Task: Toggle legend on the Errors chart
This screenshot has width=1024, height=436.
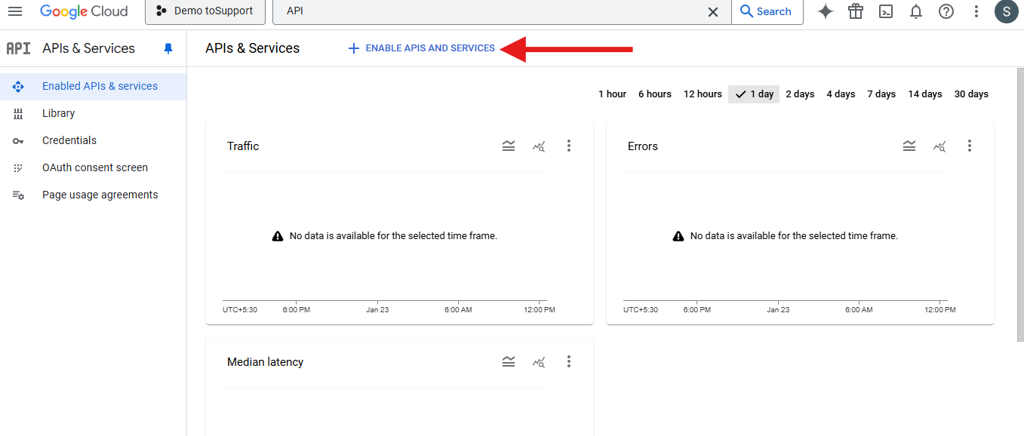Action: click(909, 146)
